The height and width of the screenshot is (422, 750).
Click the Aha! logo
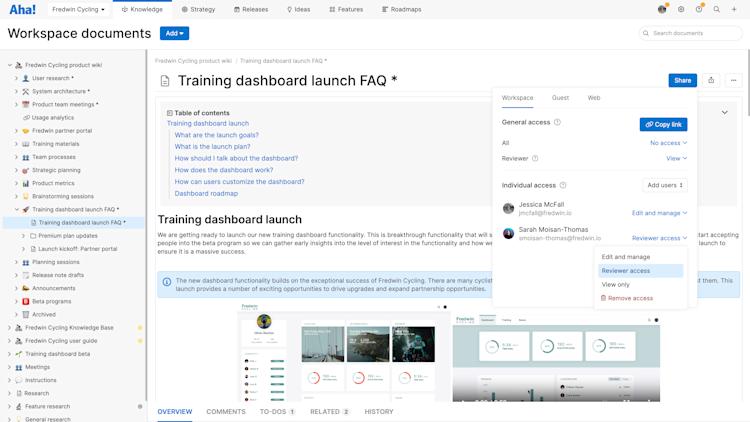point(22,10)
